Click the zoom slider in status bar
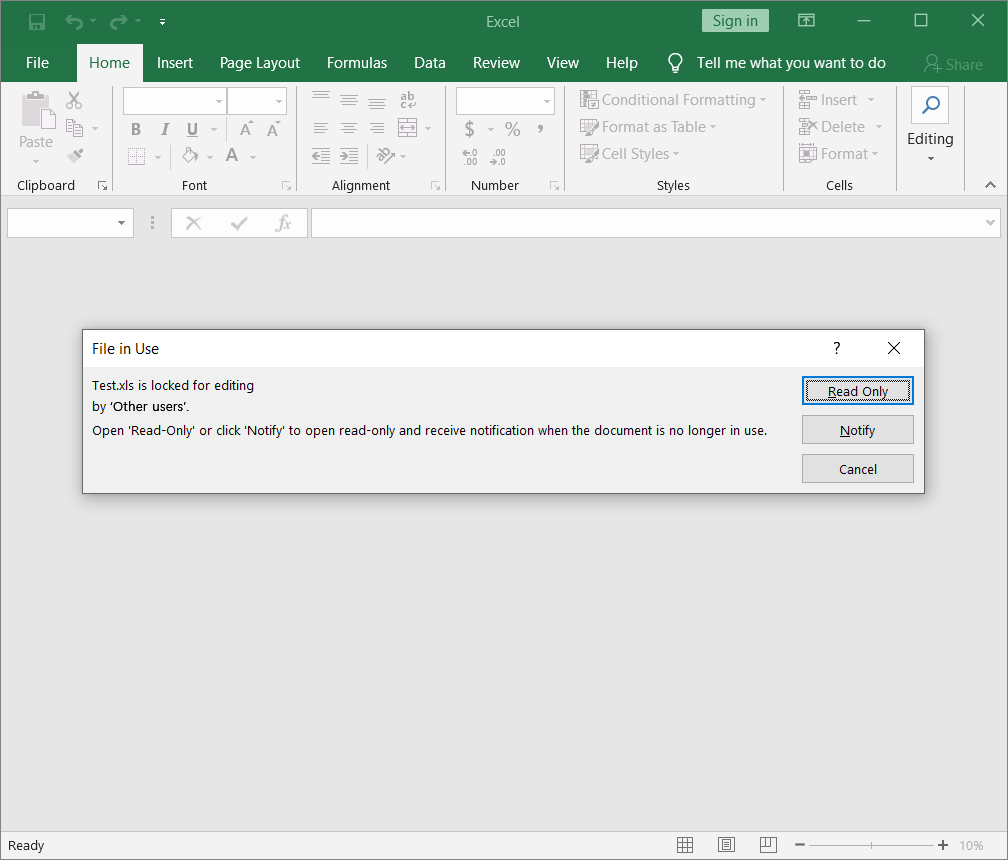 (x=870, y=845)
